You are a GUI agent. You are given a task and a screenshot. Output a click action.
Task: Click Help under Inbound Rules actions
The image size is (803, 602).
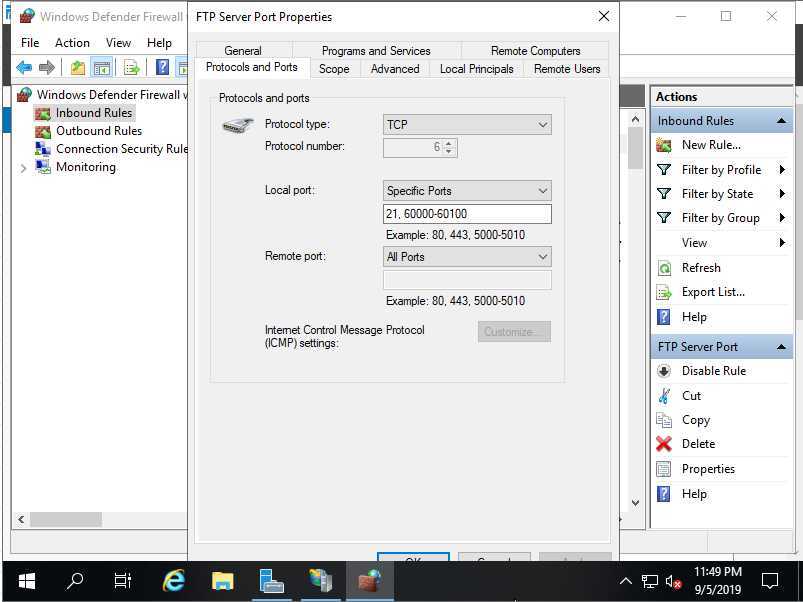(694, 317)
